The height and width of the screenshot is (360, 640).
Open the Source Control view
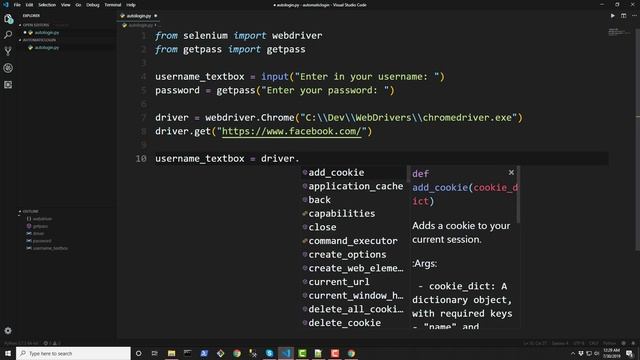click(x=8, y=51)
